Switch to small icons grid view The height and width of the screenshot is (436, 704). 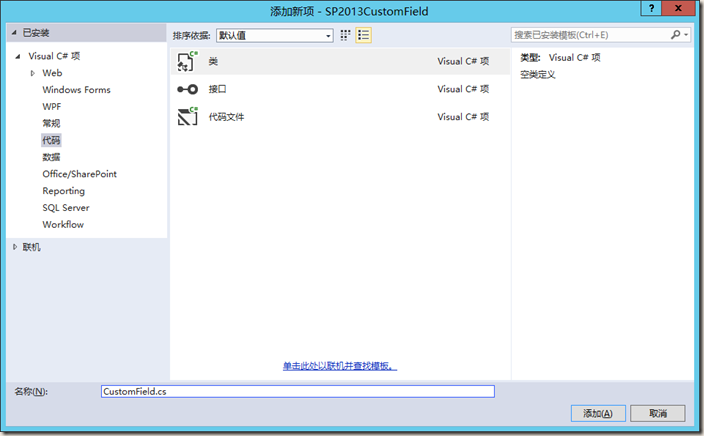[346, 35]
